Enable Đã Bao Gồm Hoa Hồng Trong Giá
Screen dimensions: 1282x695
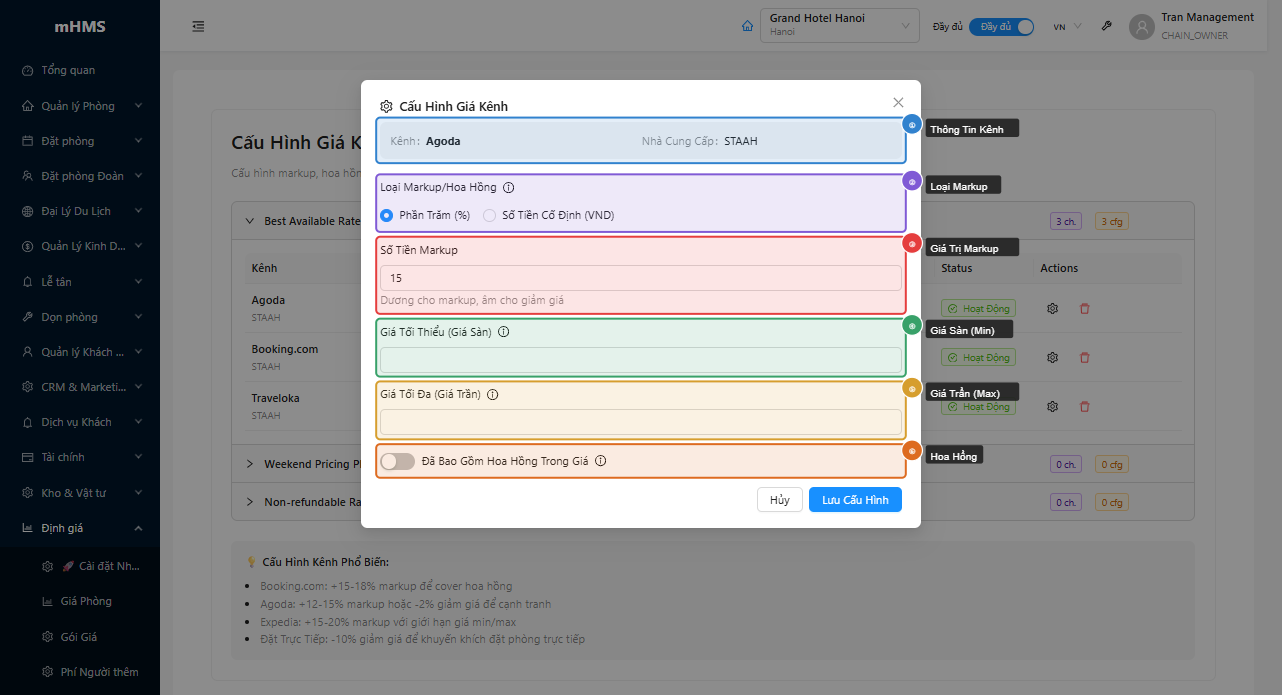pyautogui.click(x=397, y=461)
